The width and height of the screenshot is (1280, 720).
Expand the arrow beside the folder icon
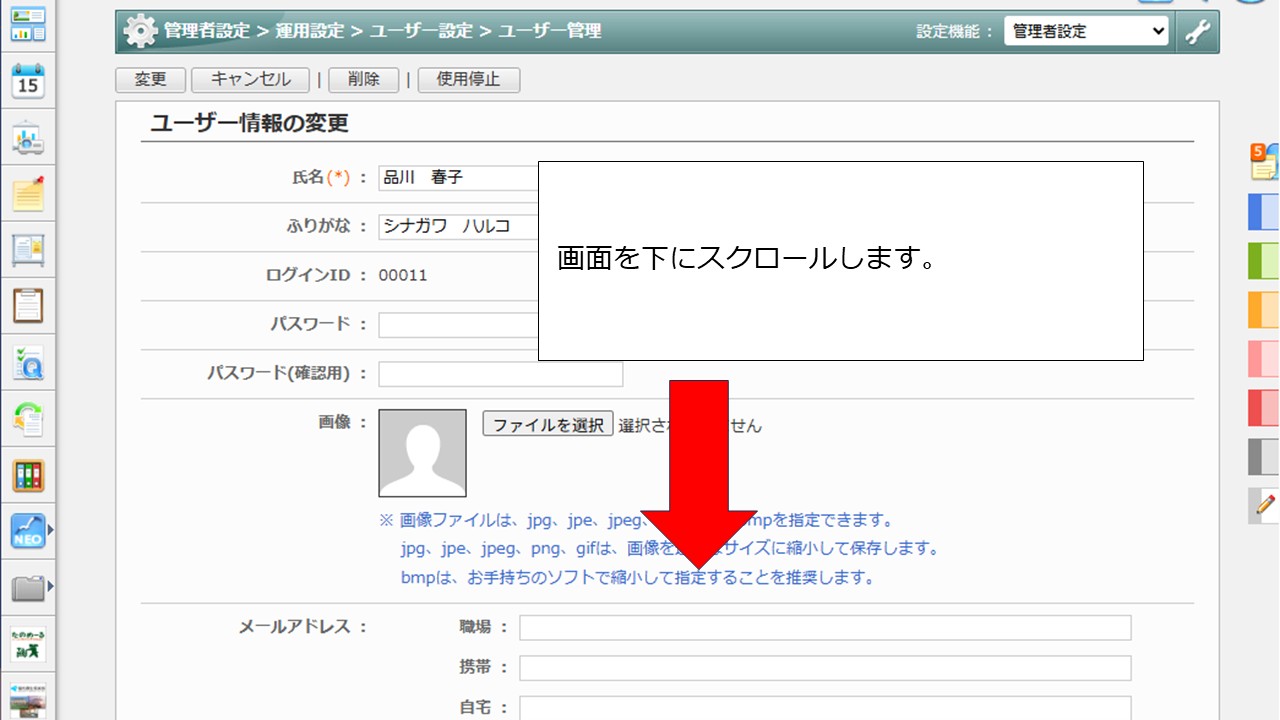(x=51, y=585)
